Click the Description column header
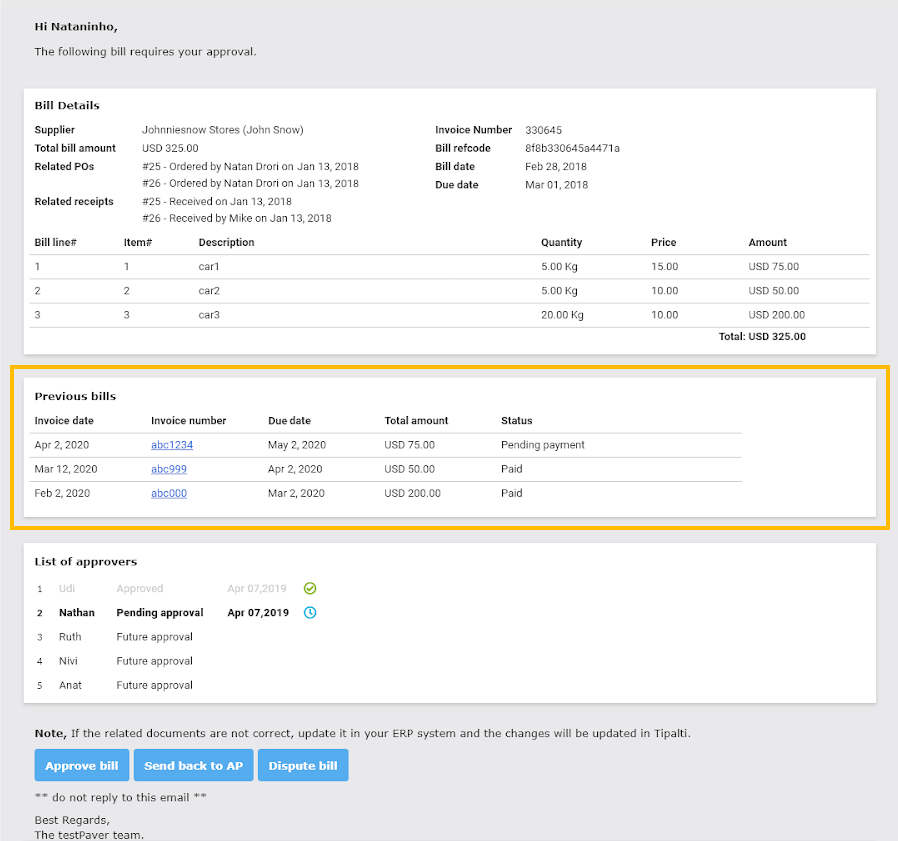Viewport: 898px width, 841px height. [x=226, y=242]
